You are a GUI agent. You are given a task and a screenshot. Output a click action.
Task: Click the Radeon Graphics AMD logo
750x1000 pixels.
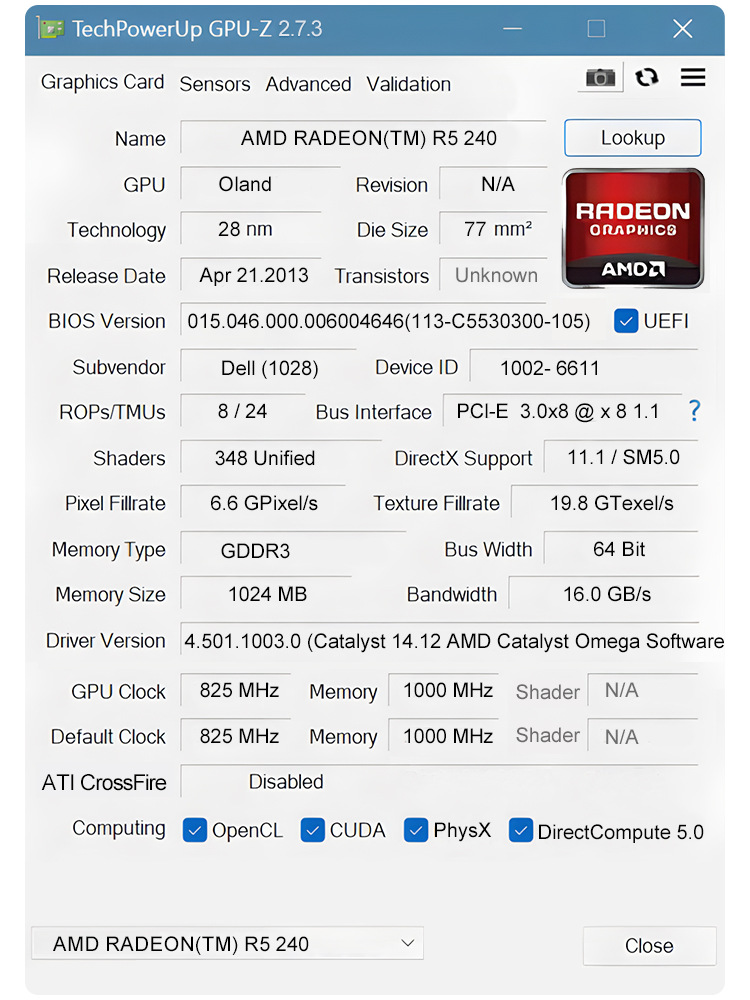(633, 228)
